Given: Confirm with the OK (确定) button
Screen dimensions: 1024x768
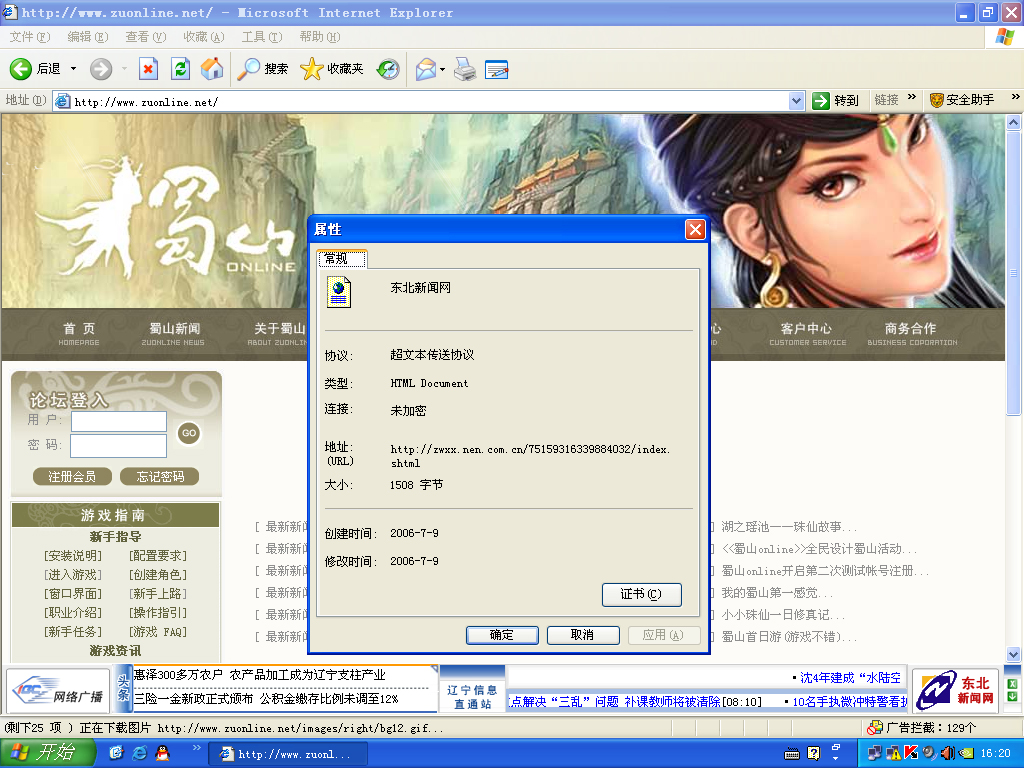Looking at the screenshot, I should point(502,635).
